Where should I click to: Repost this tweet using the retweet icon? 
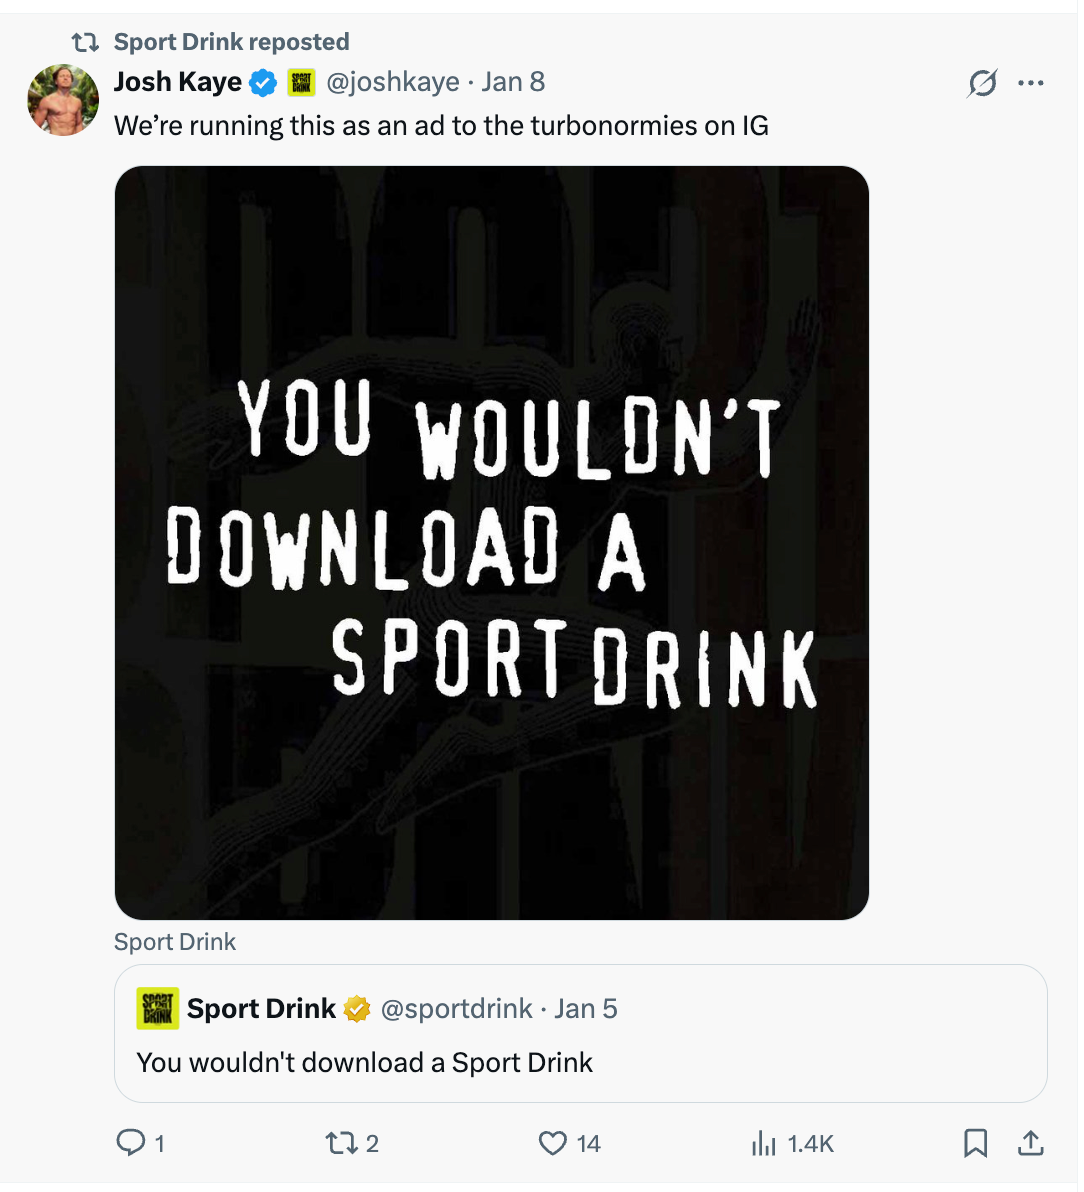340,1142
